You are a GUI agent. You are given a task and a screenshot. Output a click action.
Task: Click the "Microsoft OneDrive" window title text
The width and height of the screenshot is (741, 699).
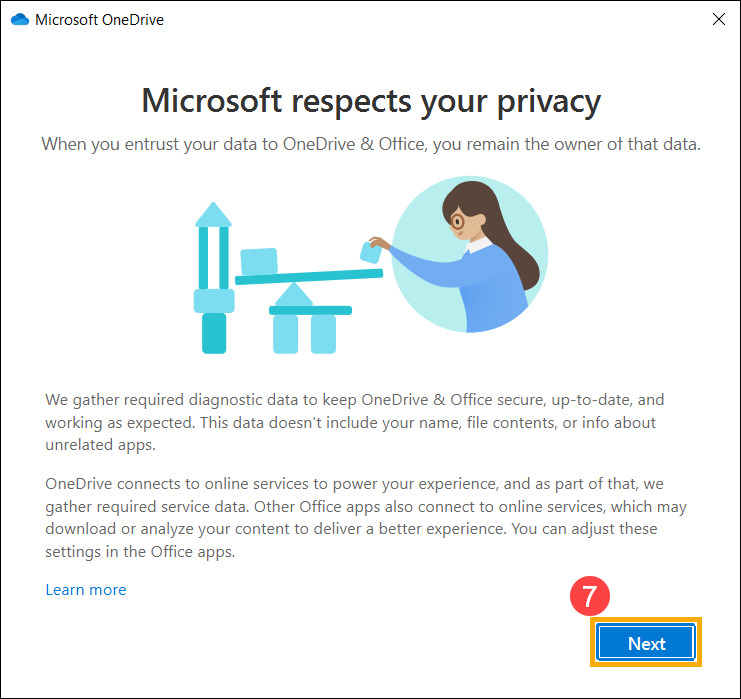point(99,20)
